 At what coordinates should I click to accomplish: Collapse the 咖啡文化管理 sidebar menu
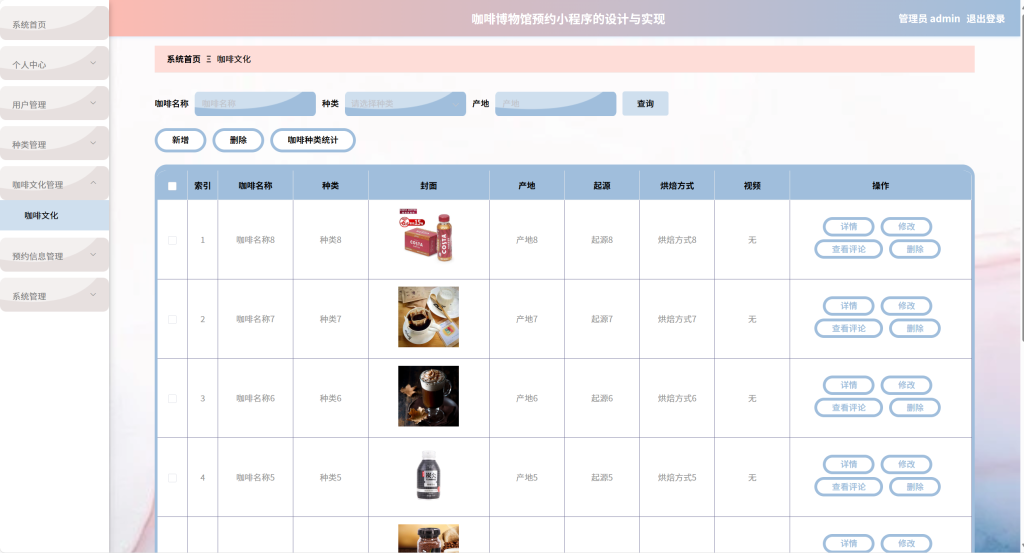(54, 183)
